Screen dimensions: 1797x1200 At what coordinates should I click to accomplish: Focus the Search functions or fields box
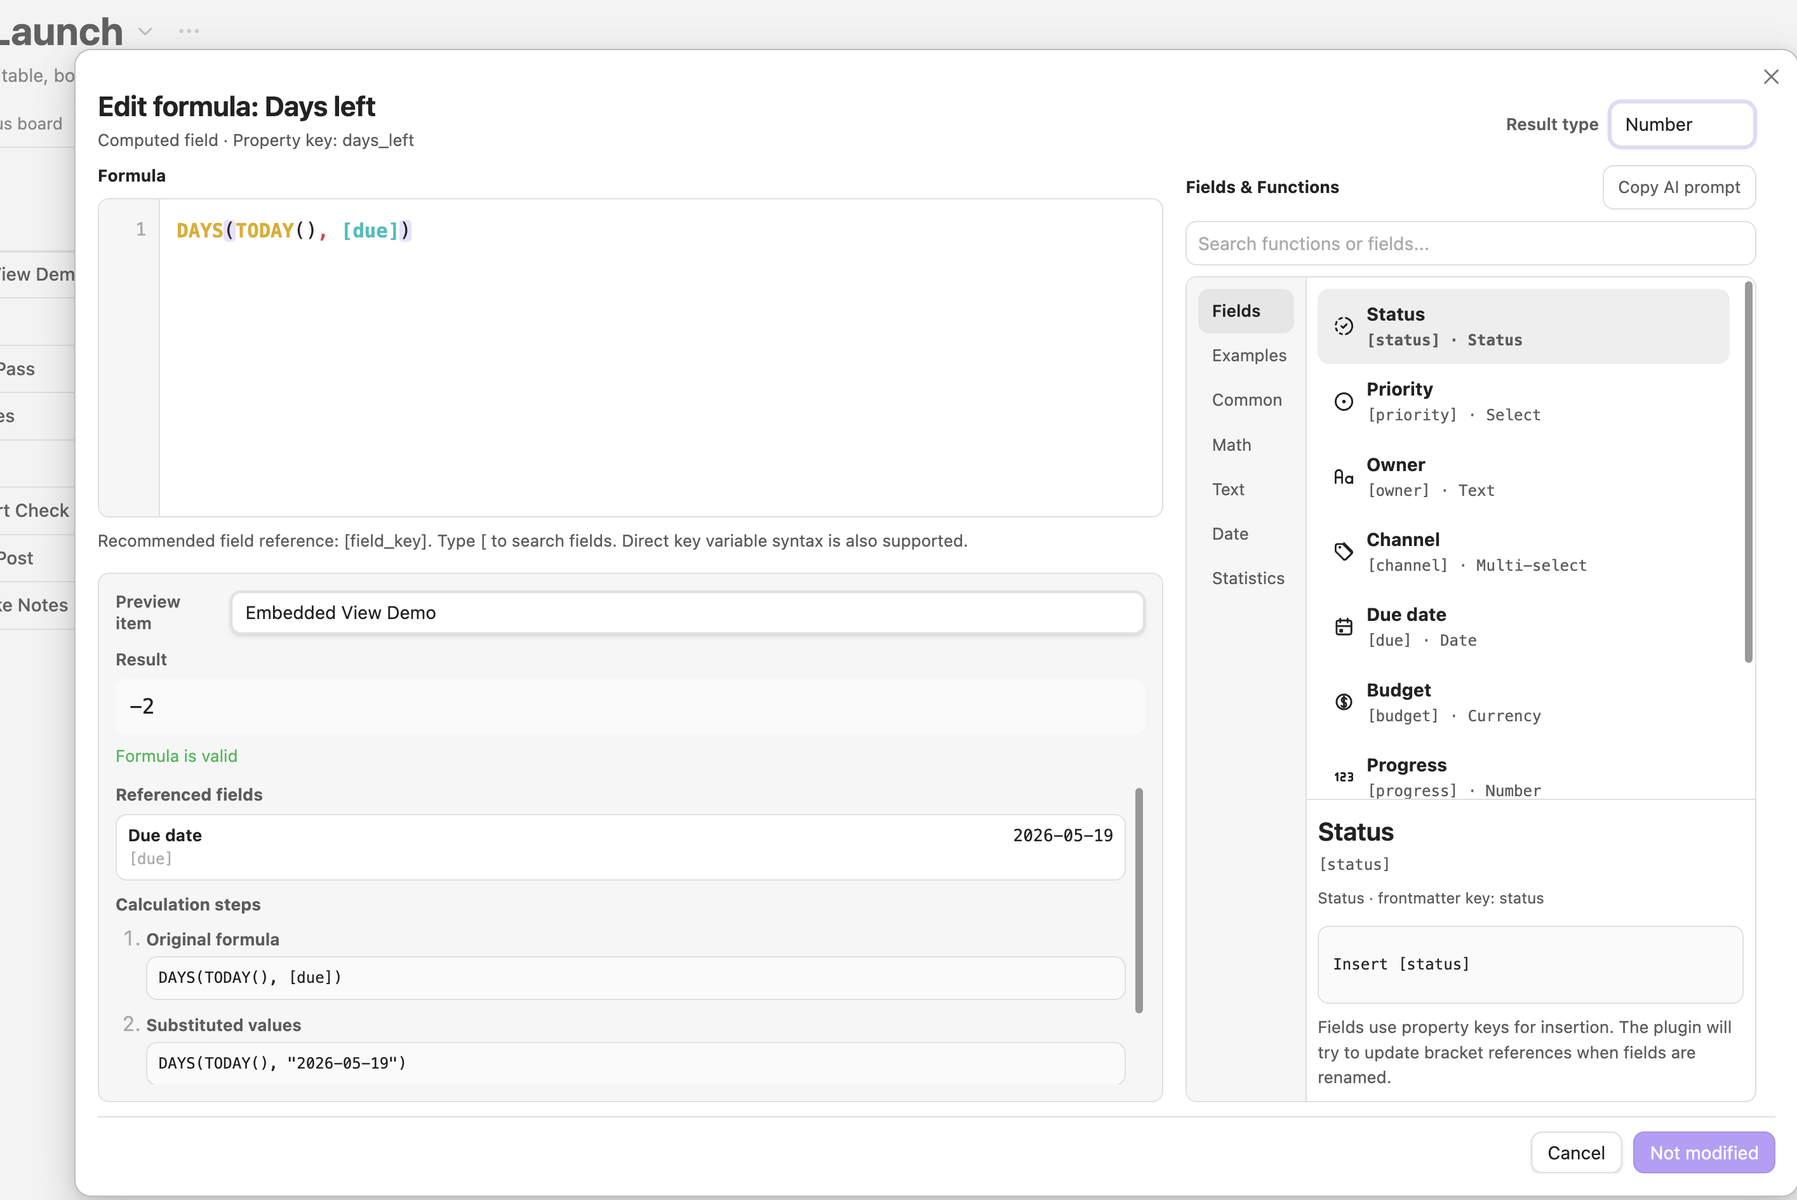tap(1470, 244)
